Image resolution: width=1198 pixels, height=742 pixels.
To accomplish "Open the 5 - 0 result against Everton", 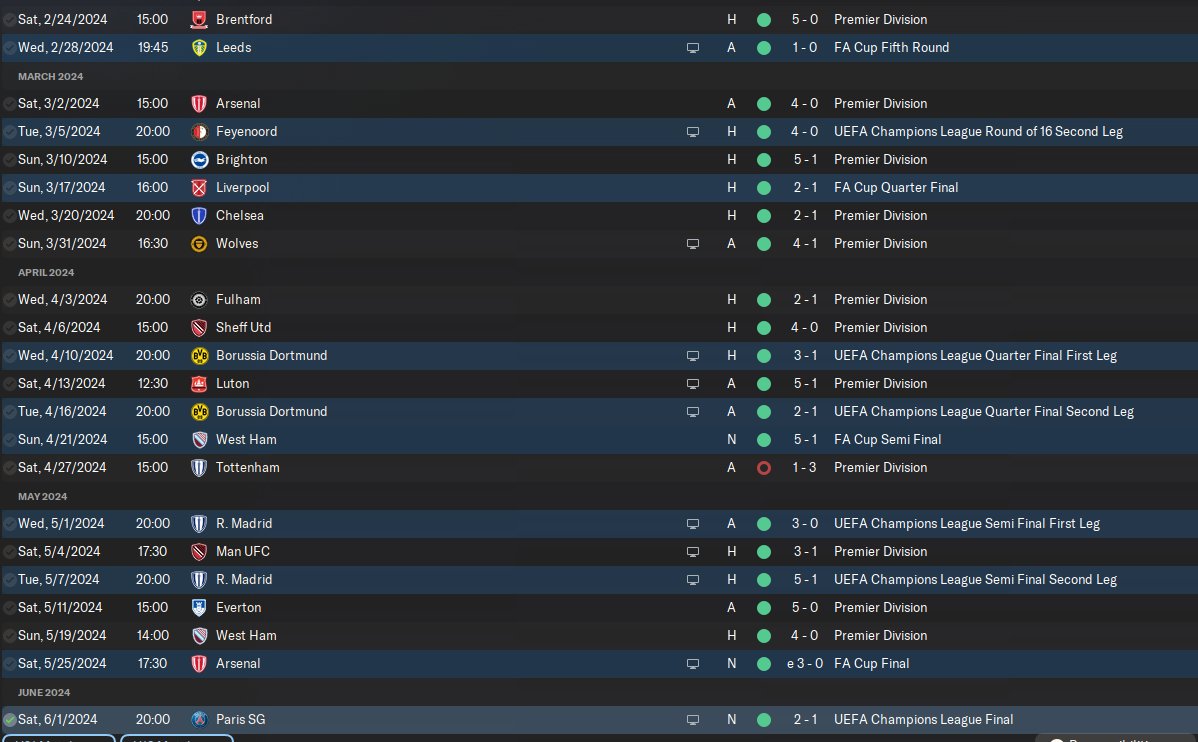I will [x=805, y=608].
